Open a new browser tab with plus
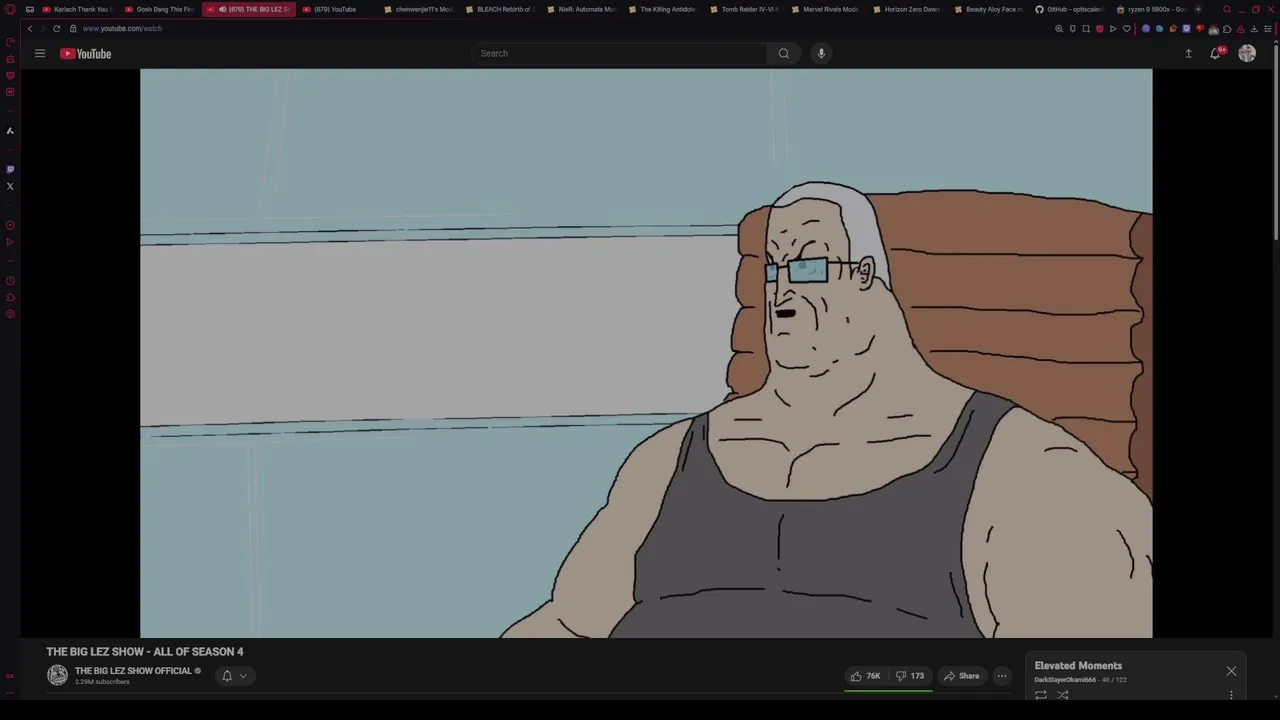The width and height of the screenshot is (1280, 720). [1198, 9]
